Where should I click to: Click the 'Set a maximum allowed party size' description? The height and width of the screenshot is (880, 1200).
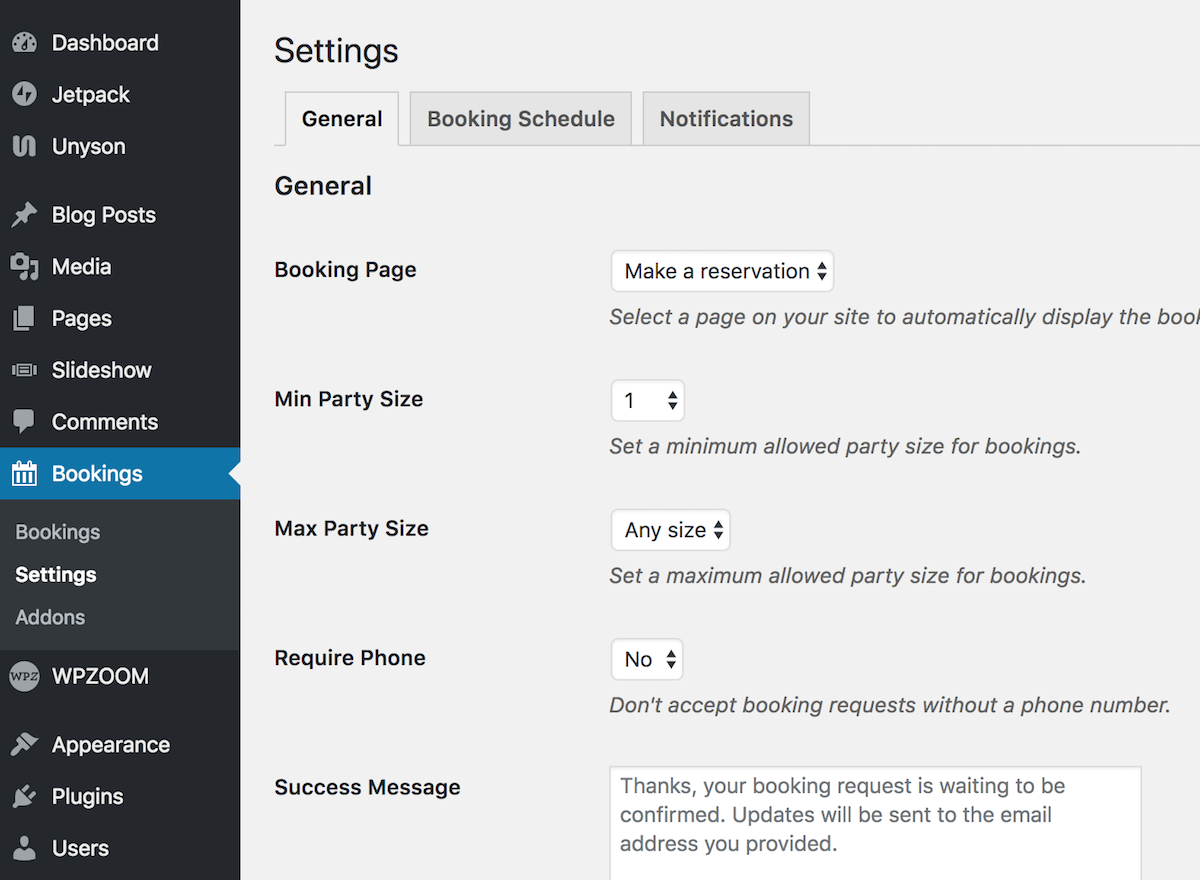tap(847, 576)
